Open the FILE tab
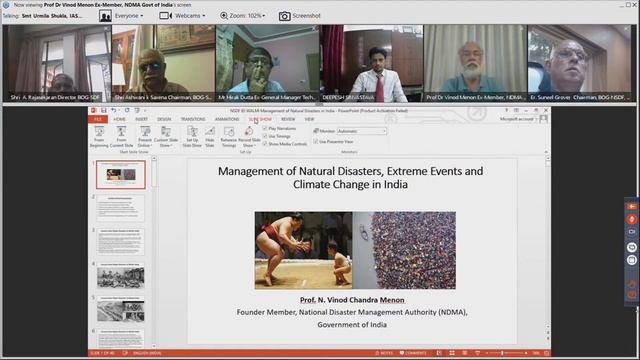Screen dimensions: 640x360 point(98,119)
